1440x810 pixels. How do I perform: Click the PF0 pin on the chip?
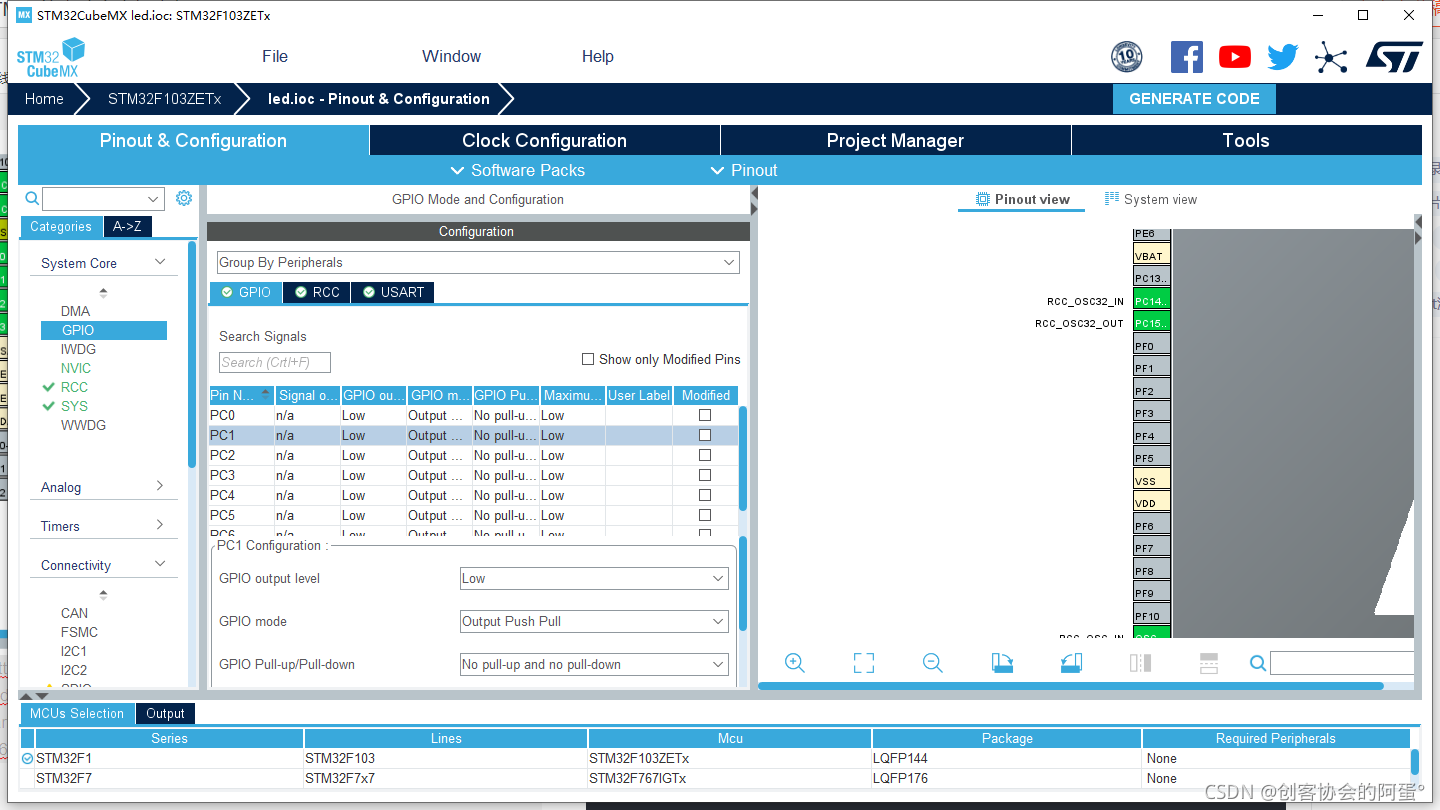pyautogui.click(x=1151, y=345)
